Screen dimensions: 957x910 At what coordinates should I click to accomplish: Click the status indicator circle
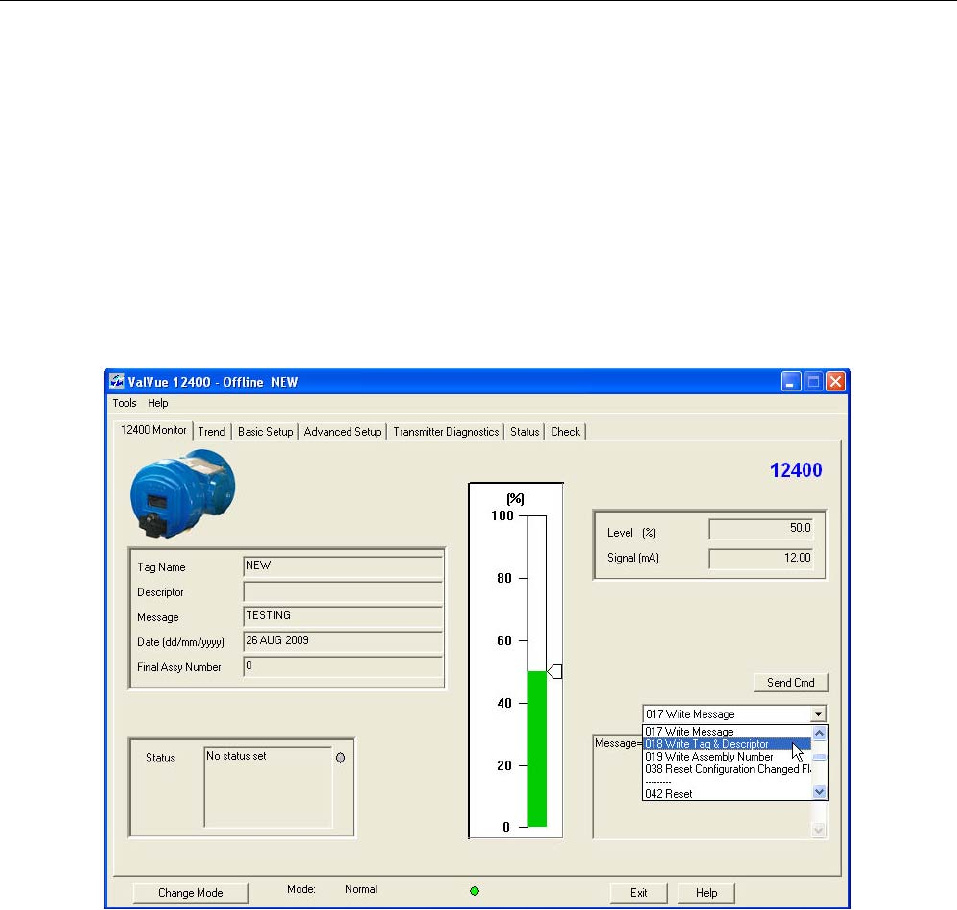[341, 757]
